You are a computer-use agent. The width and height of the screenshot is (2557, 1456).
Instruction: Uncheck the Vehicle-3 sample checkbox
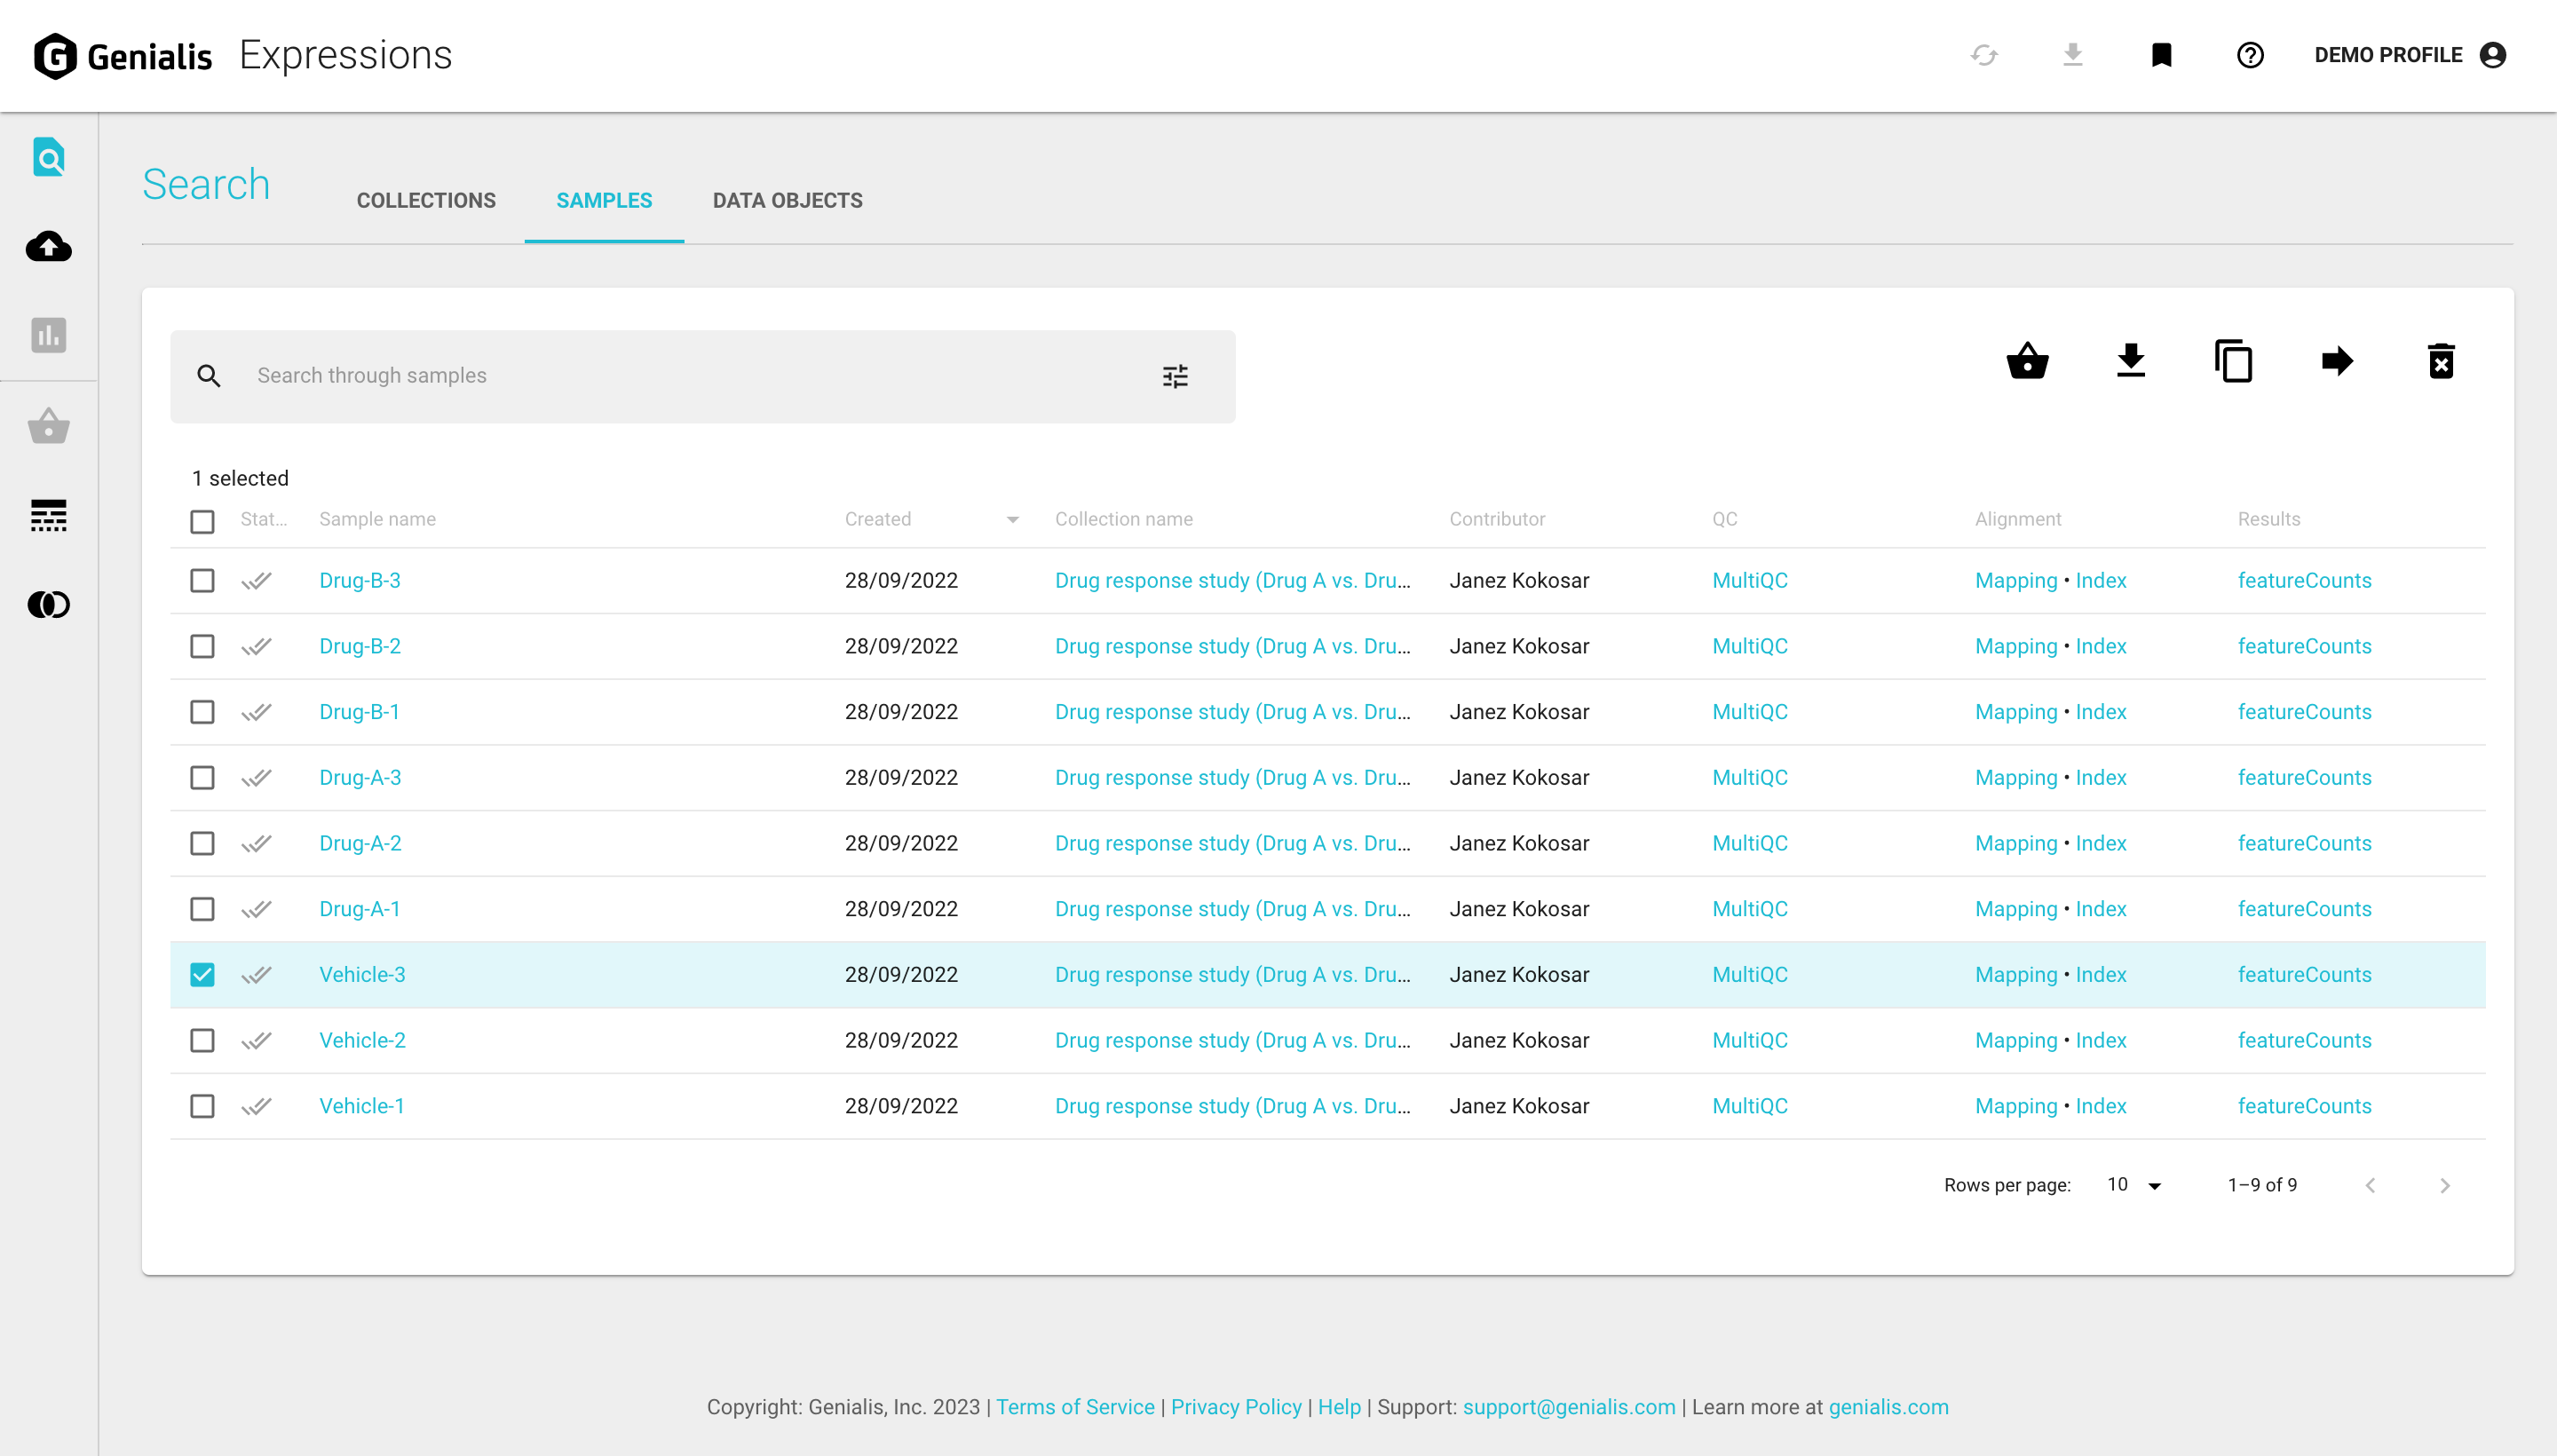[x=202, y=974]
